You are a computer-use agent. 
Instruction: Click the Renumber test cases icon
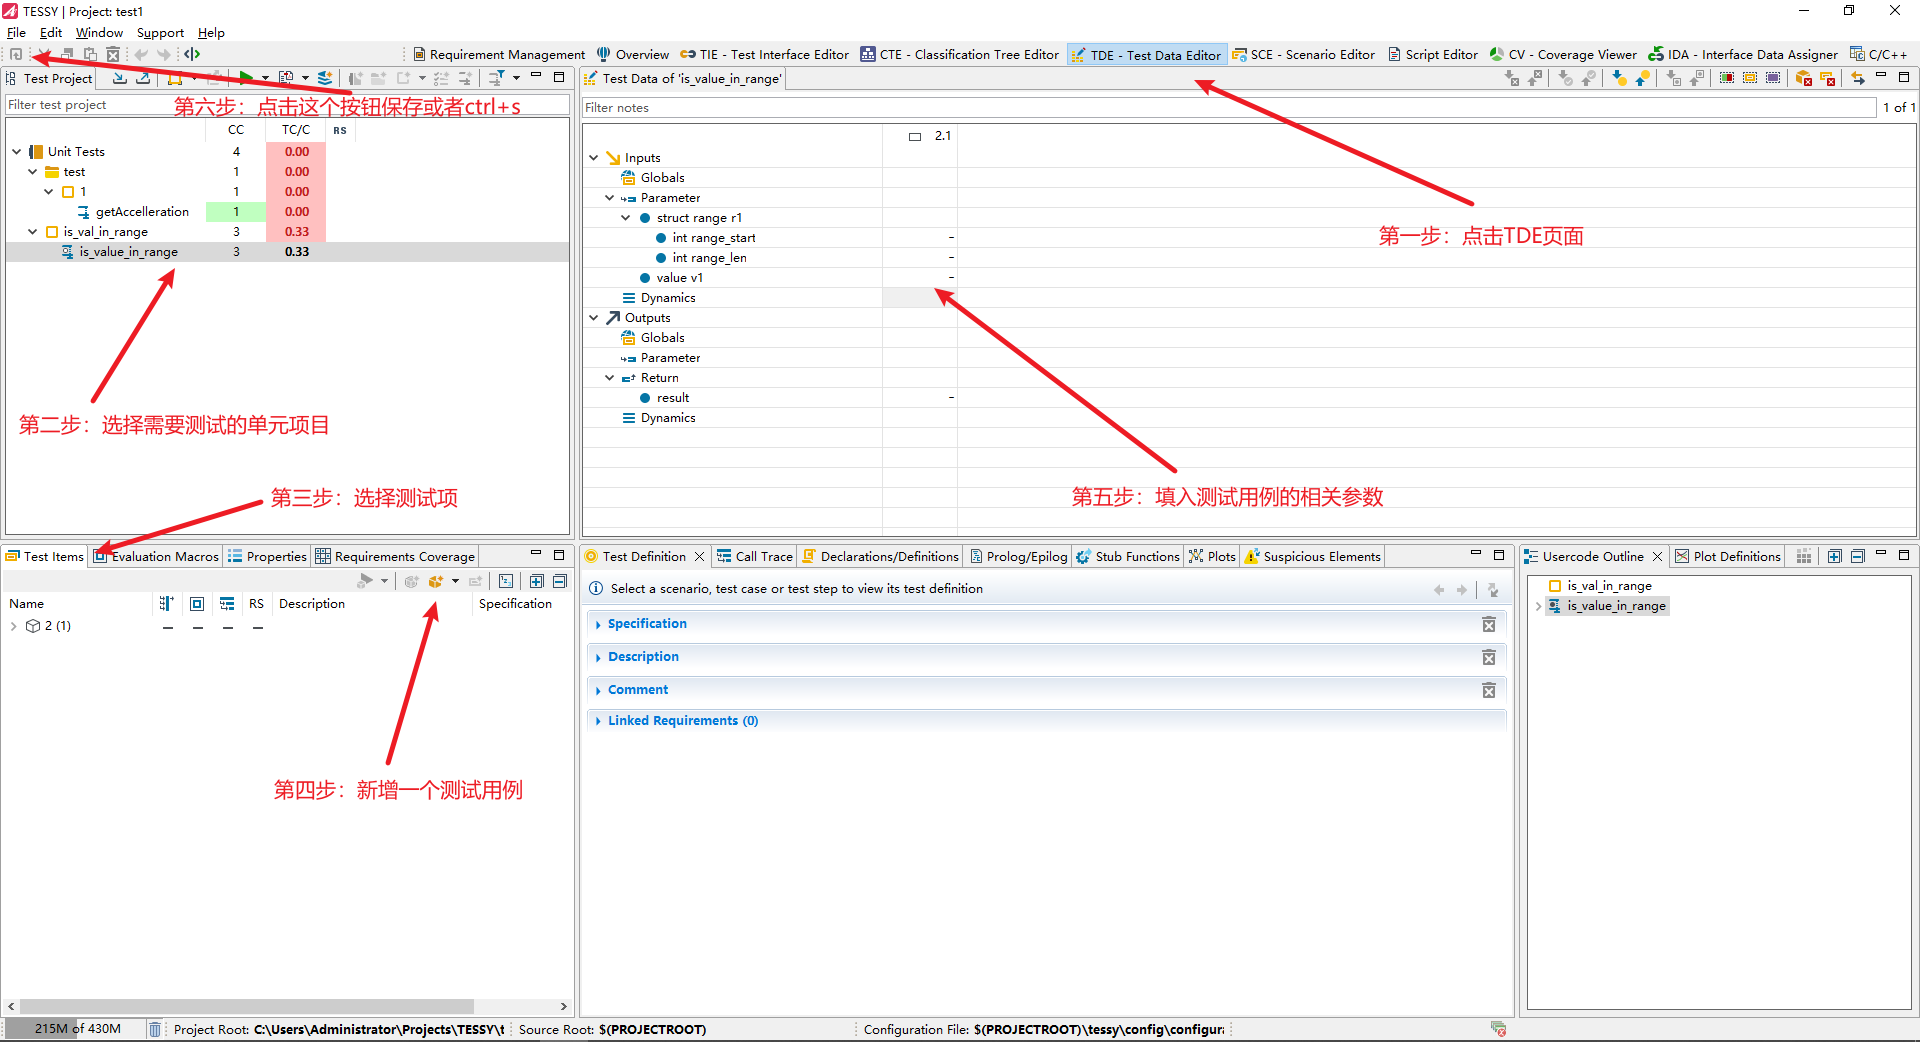point(506,581)
